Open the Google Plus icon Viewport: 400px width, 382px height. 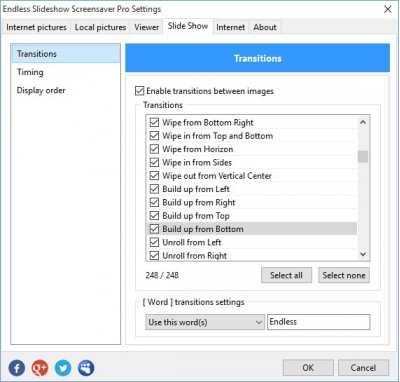coord(40,368)
